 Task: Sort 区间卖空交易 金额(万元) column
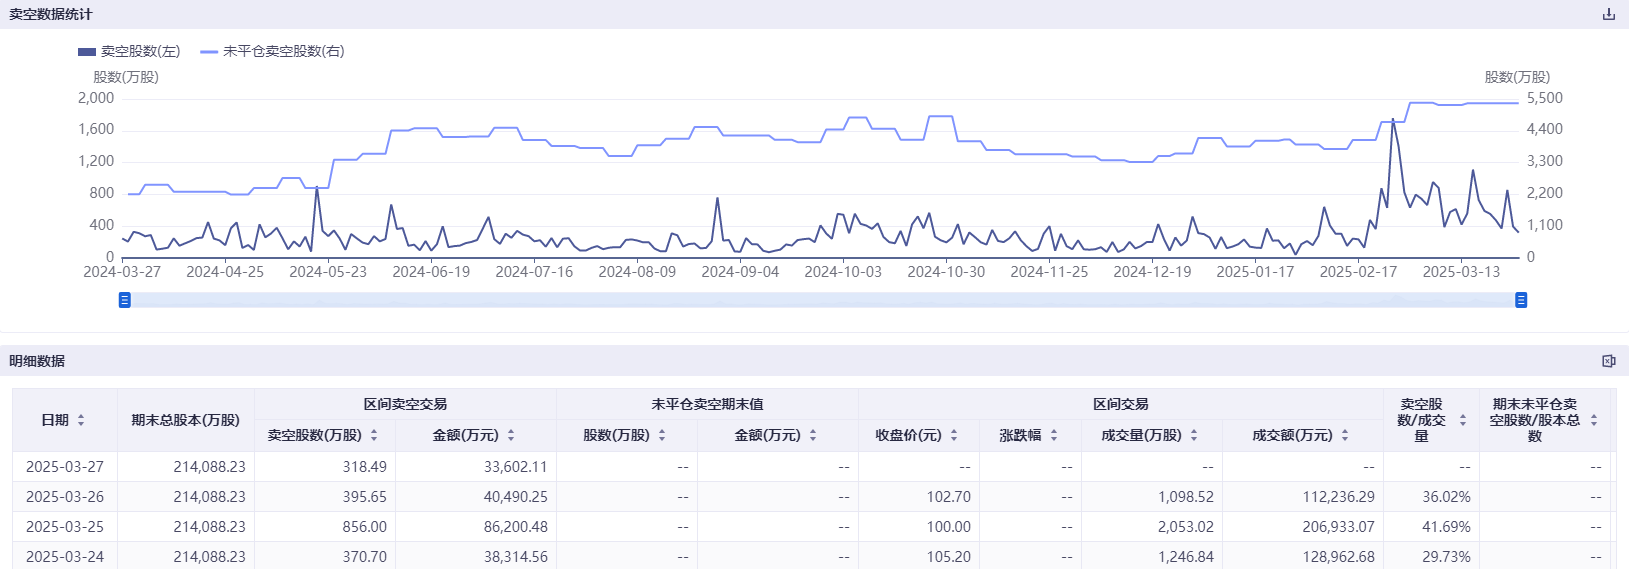(511, 435)
